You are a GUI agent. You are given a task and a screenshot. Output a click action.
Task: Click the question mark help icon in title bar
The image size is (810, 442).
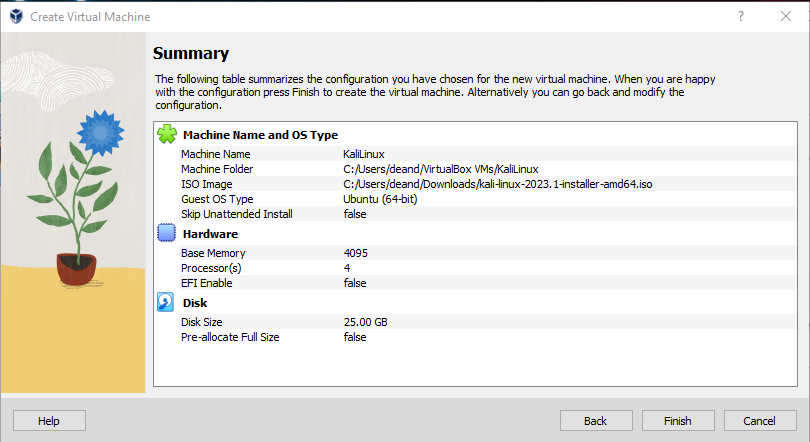pos(741,16)
